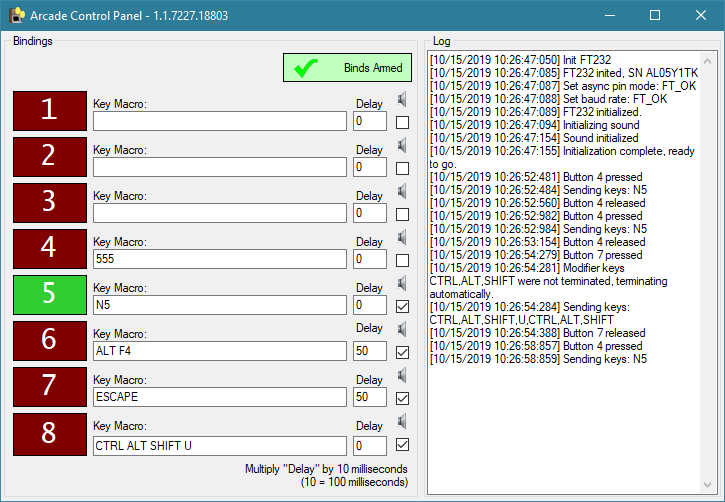Close the Arcade Control Panel window

point(701,15)
